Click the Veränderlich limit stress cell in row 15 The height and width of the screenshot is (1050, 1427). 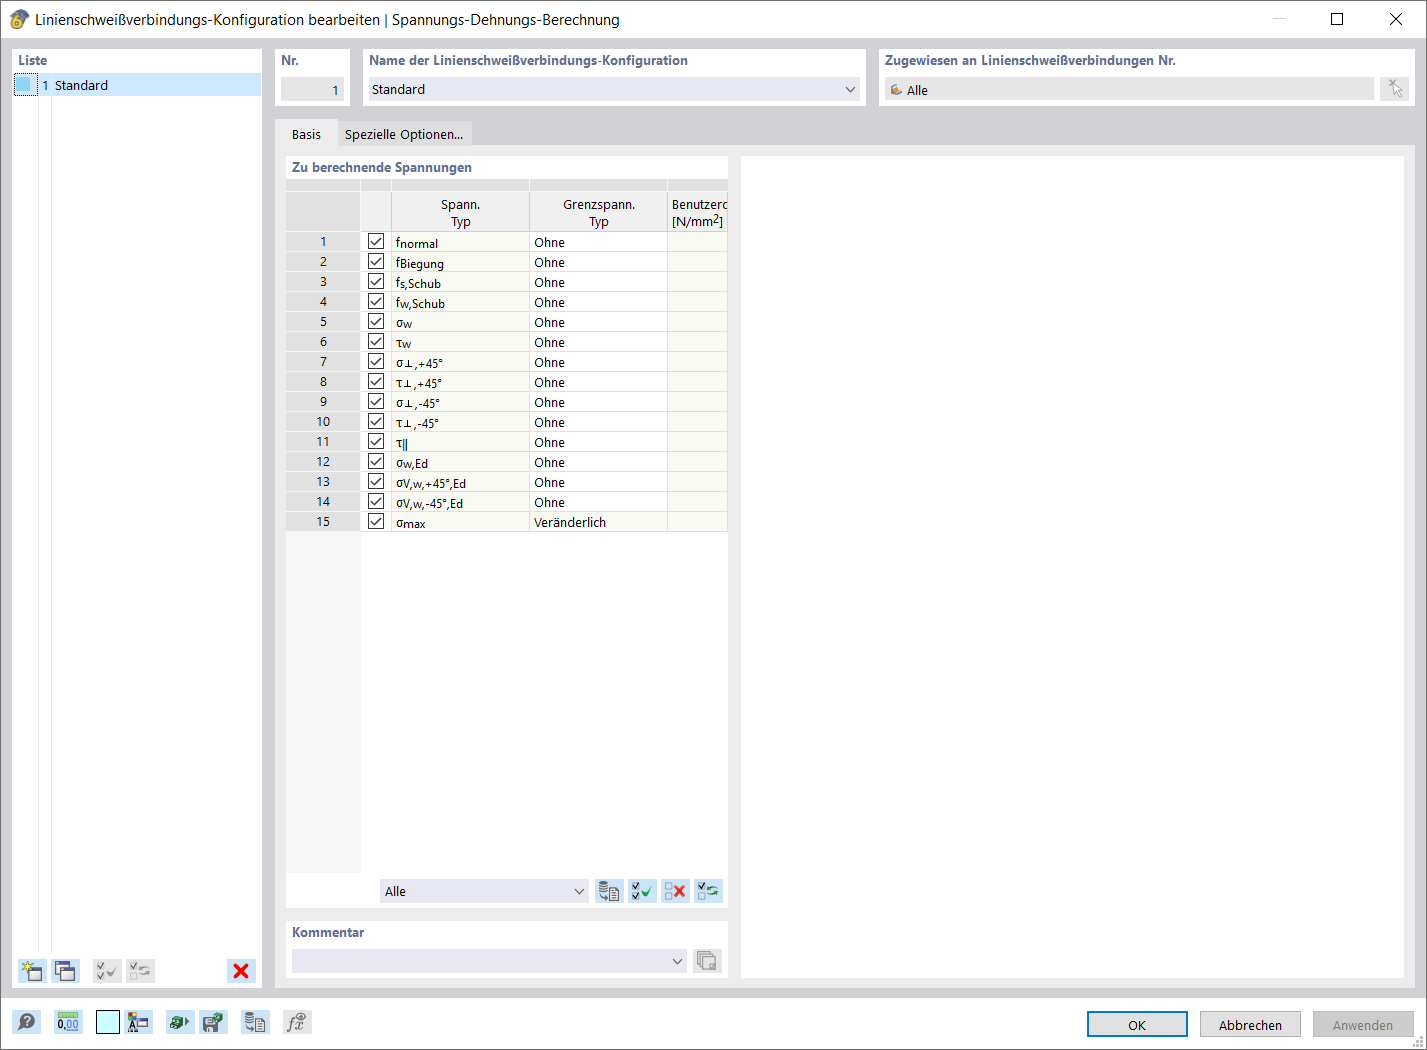pyautogui.click(x=598, y=522)
